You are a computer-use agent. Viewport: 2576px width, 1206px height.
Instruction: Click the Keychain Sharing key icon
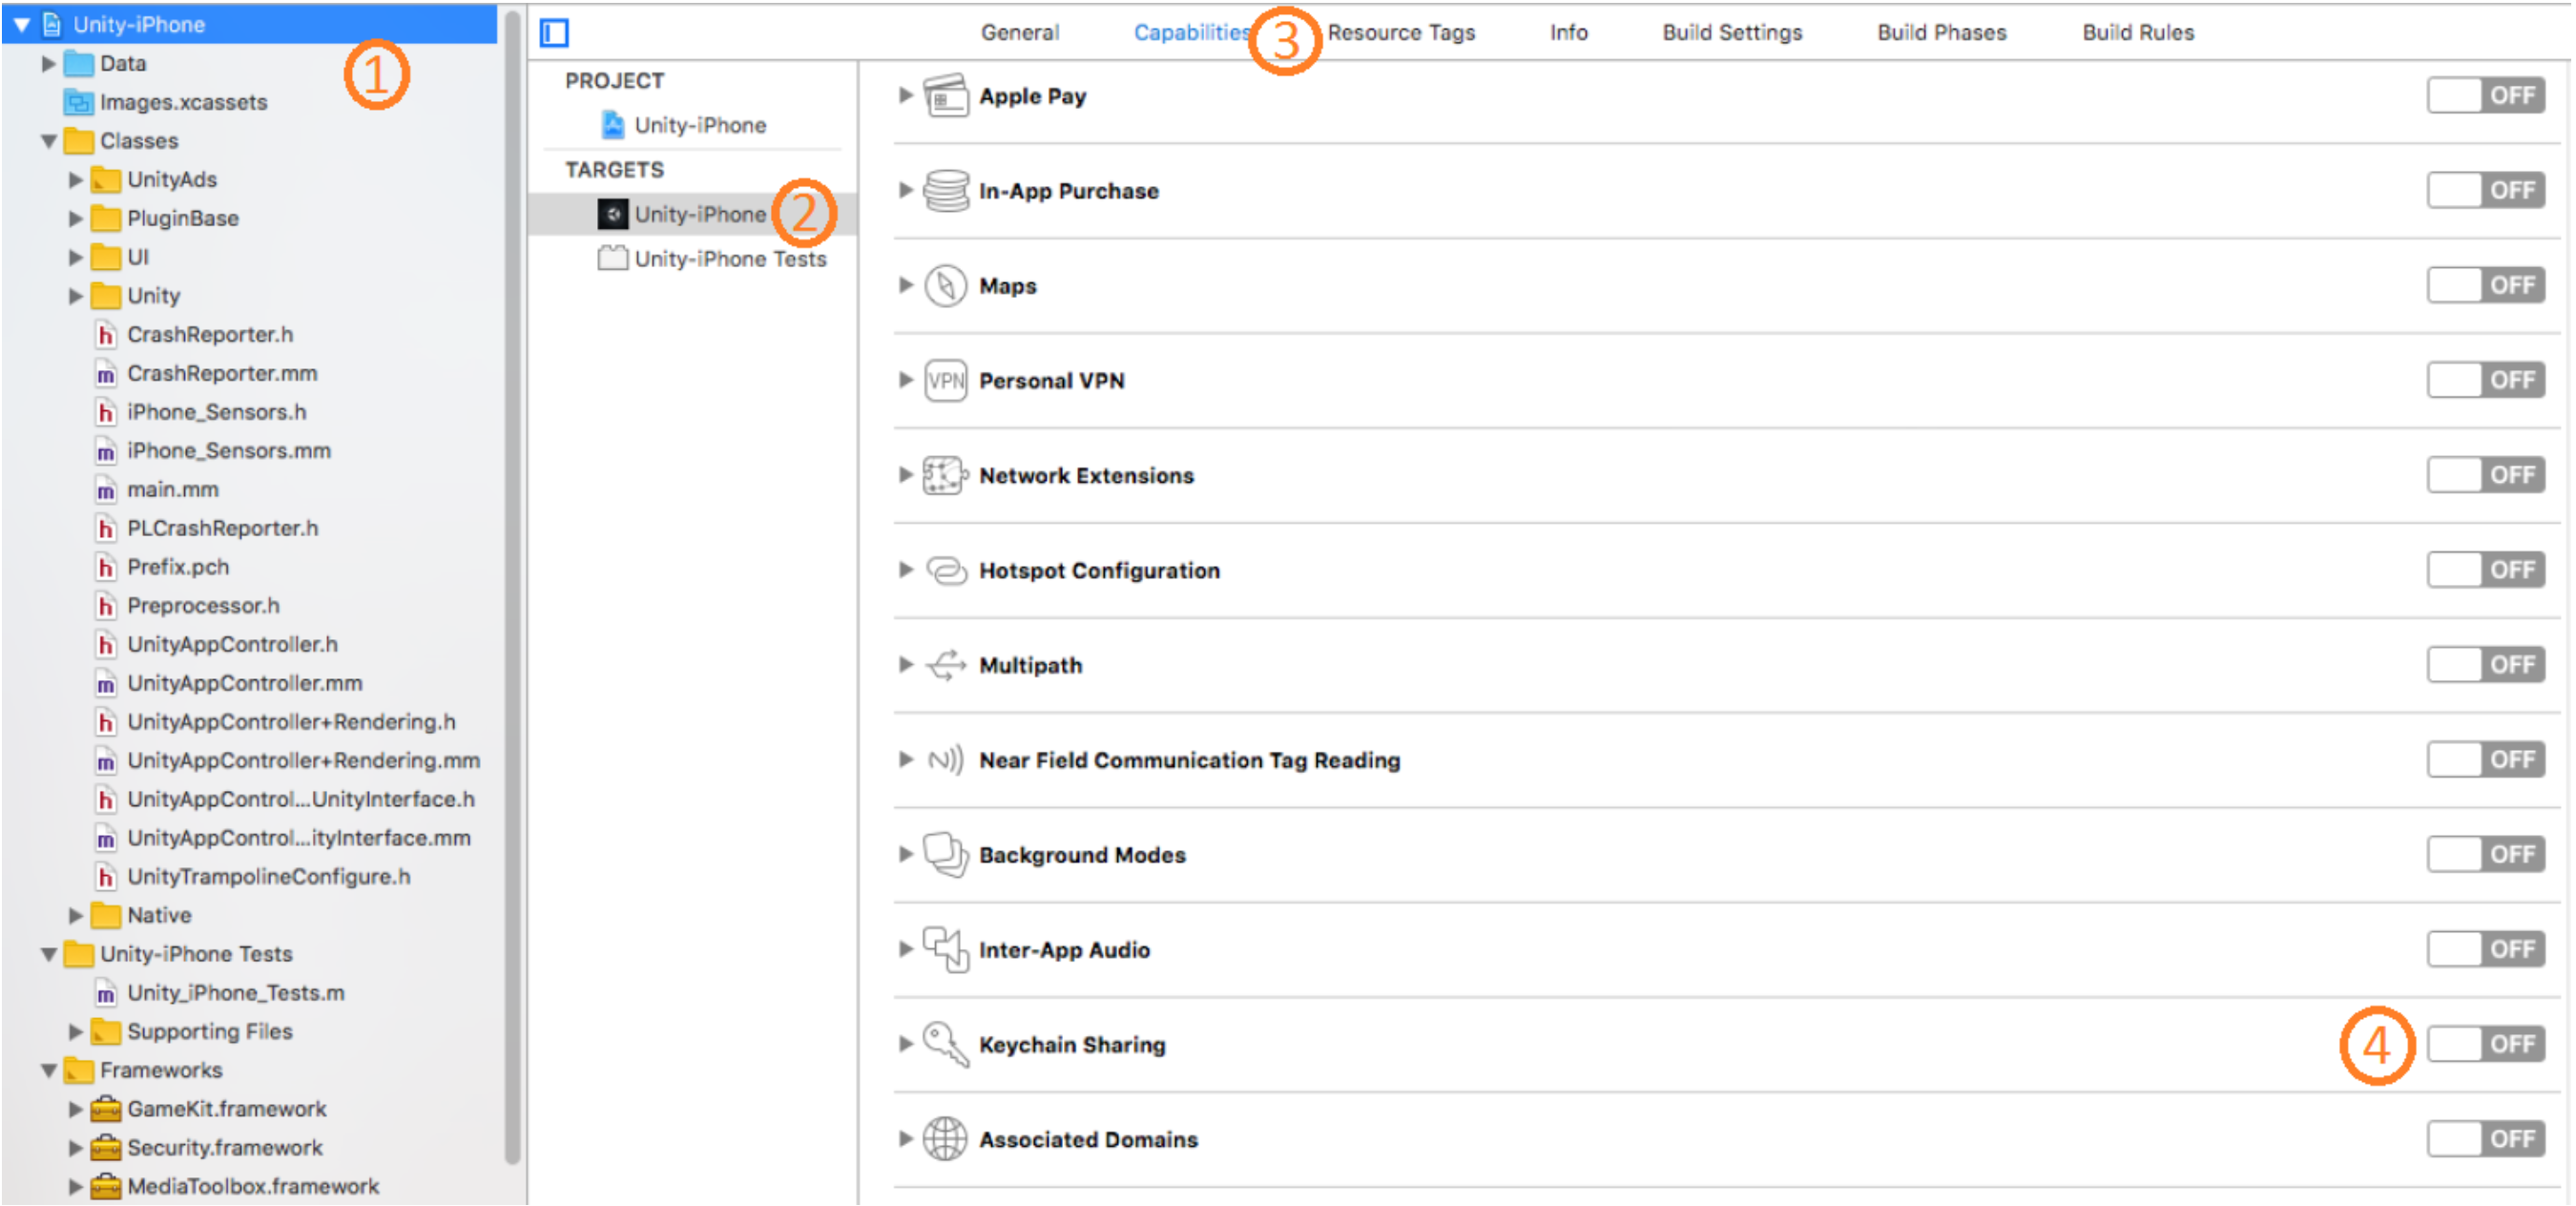(x=945, y=1044)
